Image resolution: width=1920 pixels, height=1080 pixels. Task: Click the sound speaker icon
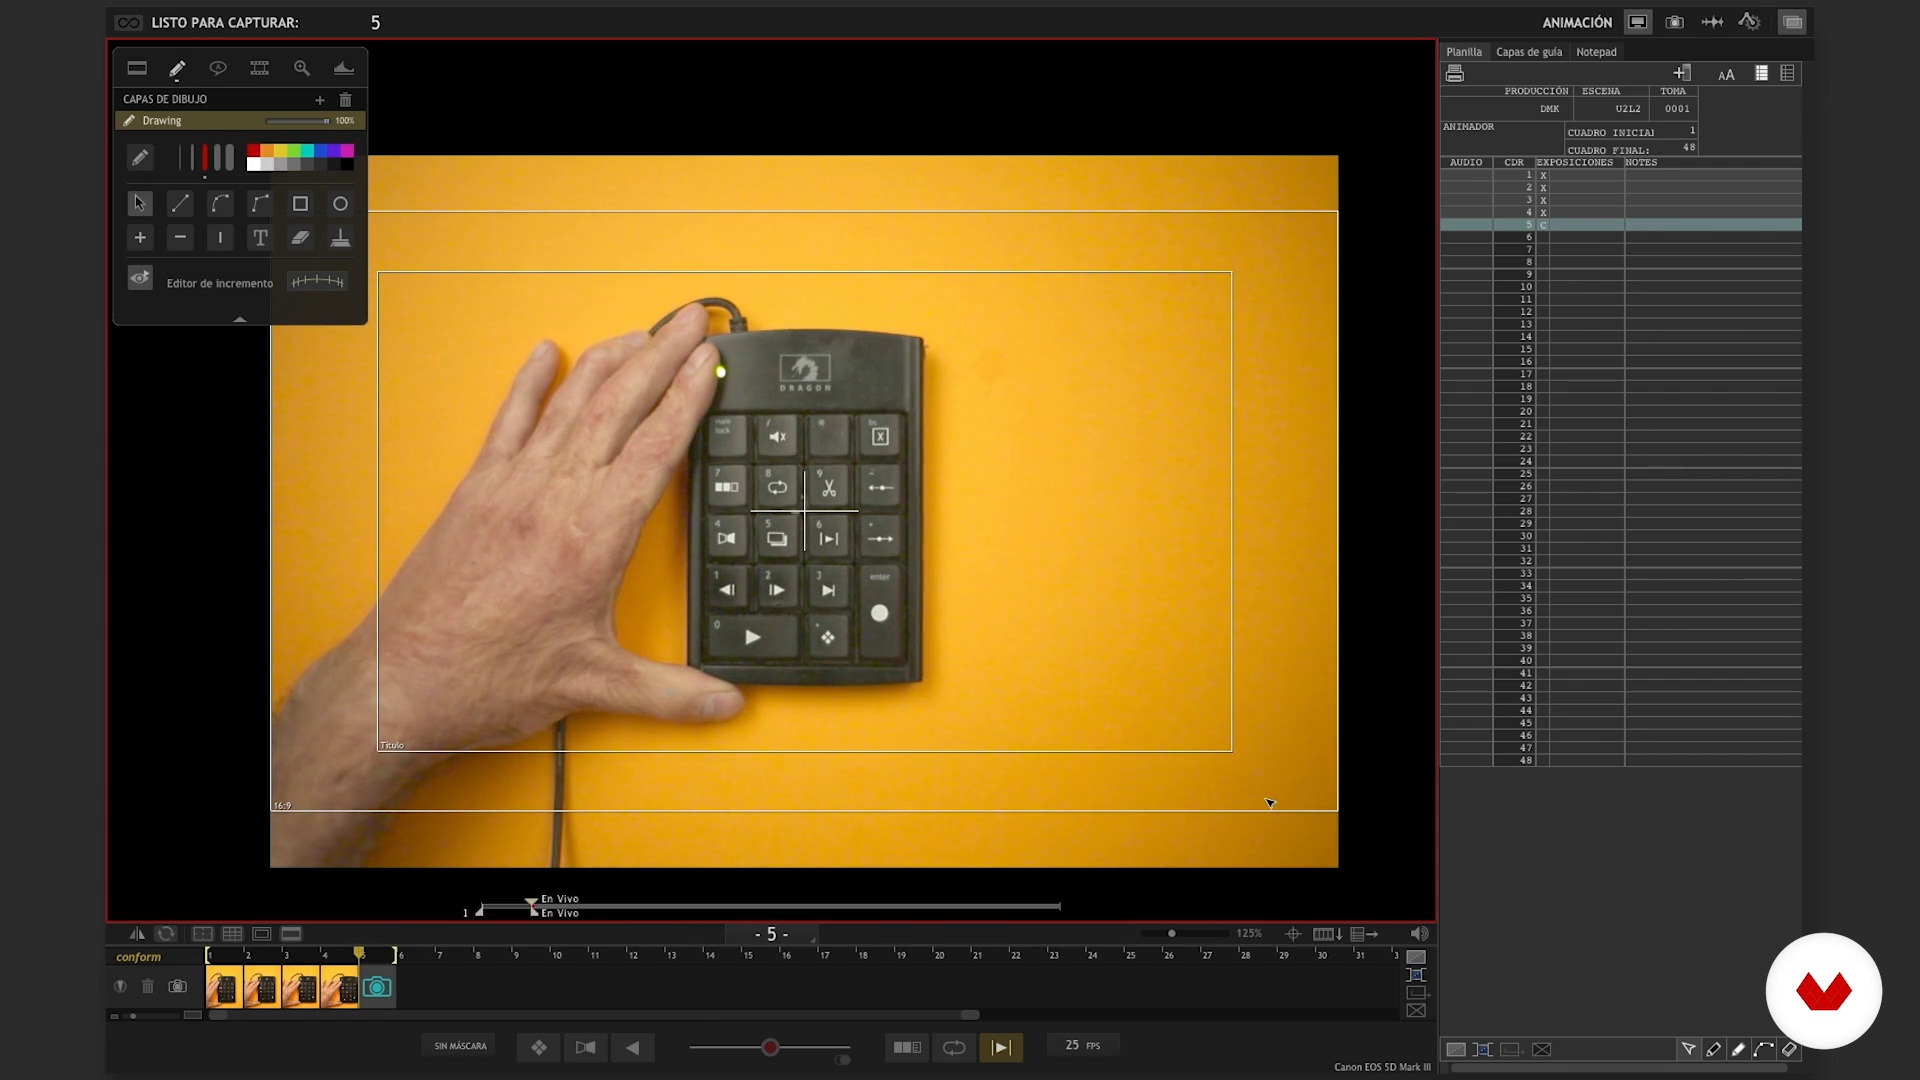[x=1419, y=934]
